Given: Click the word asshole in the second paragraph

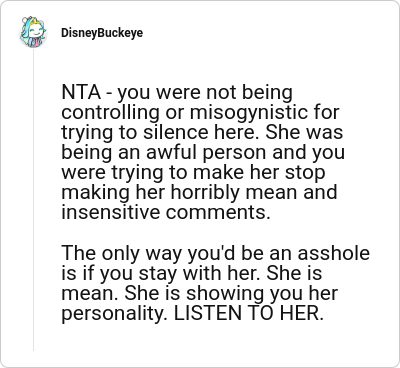Looking at the screenshot, I should [x=333, y=253].
